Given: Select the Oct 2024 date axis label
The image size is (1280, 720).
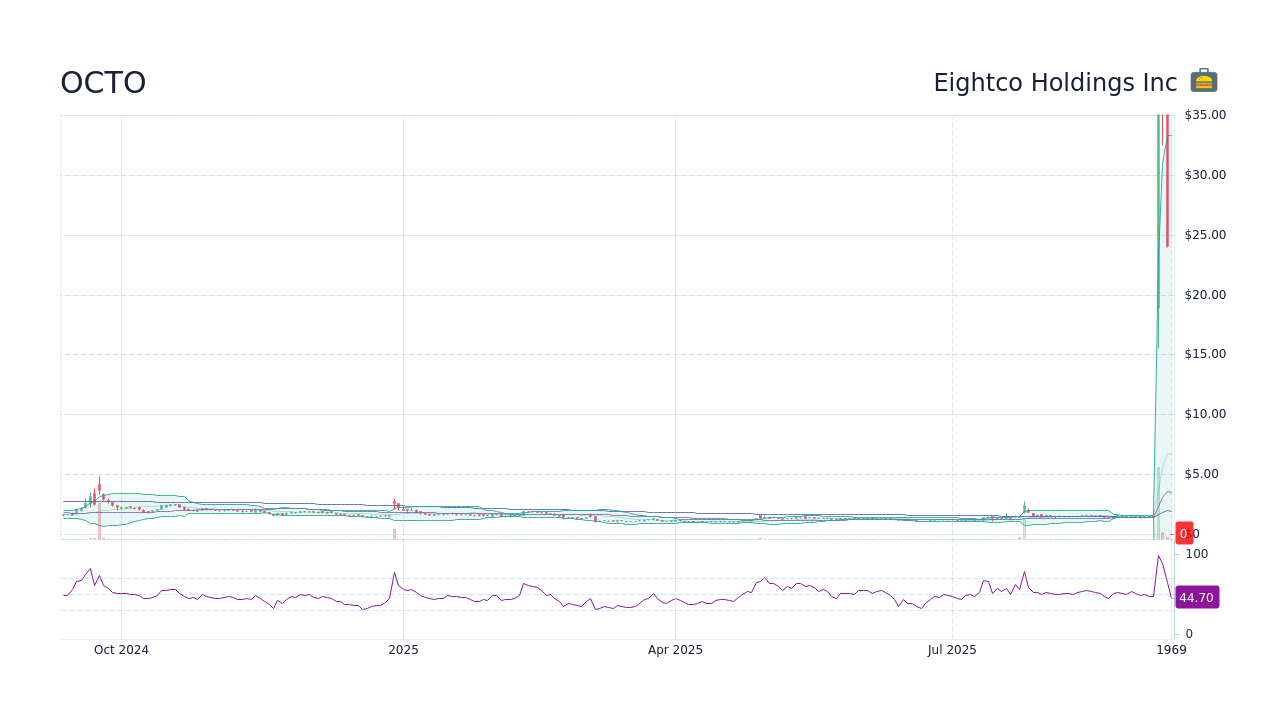Looking at the screenshot, I should [x=120, y=649].
